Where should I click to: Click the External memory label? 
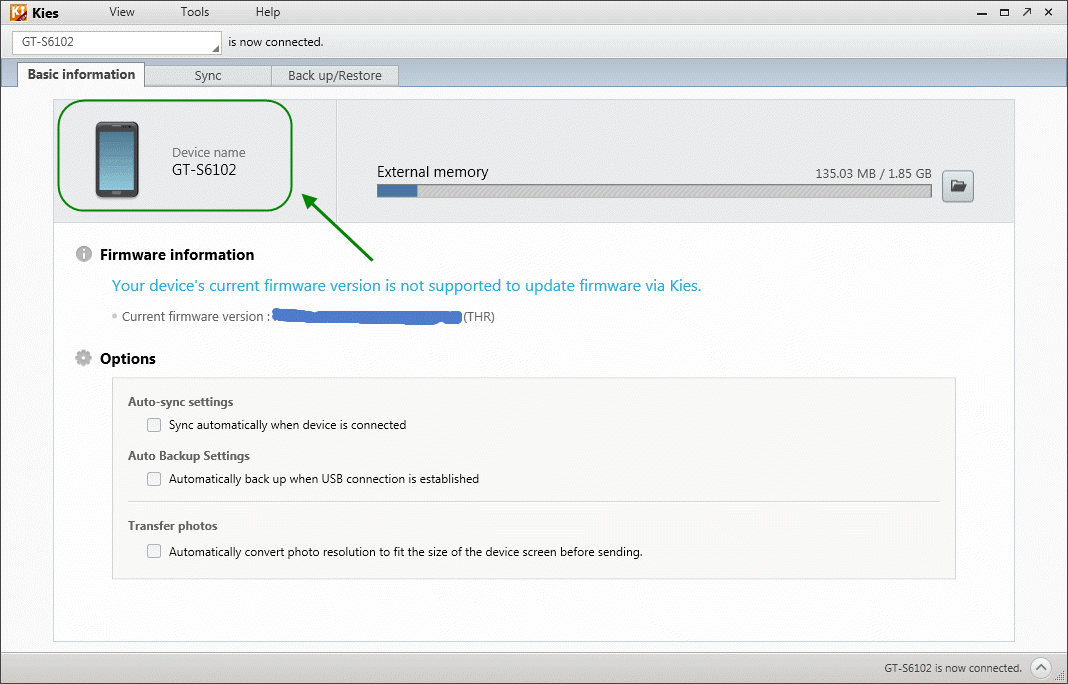433,172
